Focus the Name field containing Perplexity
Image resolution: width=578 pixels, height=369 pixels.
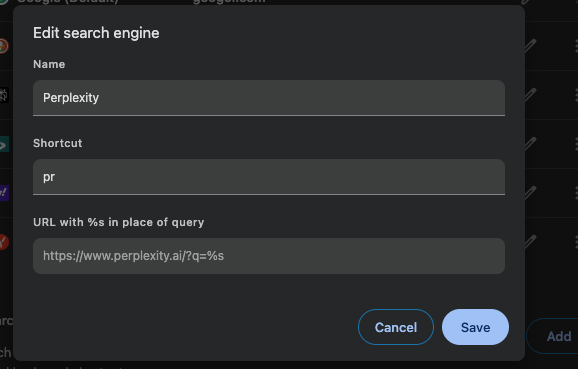(269, 98)
